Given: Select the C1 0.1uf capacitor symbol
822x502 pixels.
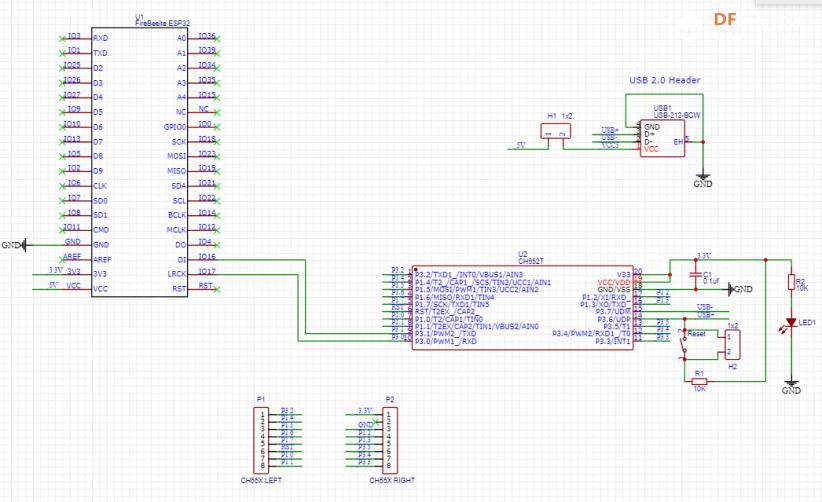Looking at the screenshot, I should pos(696,274).
